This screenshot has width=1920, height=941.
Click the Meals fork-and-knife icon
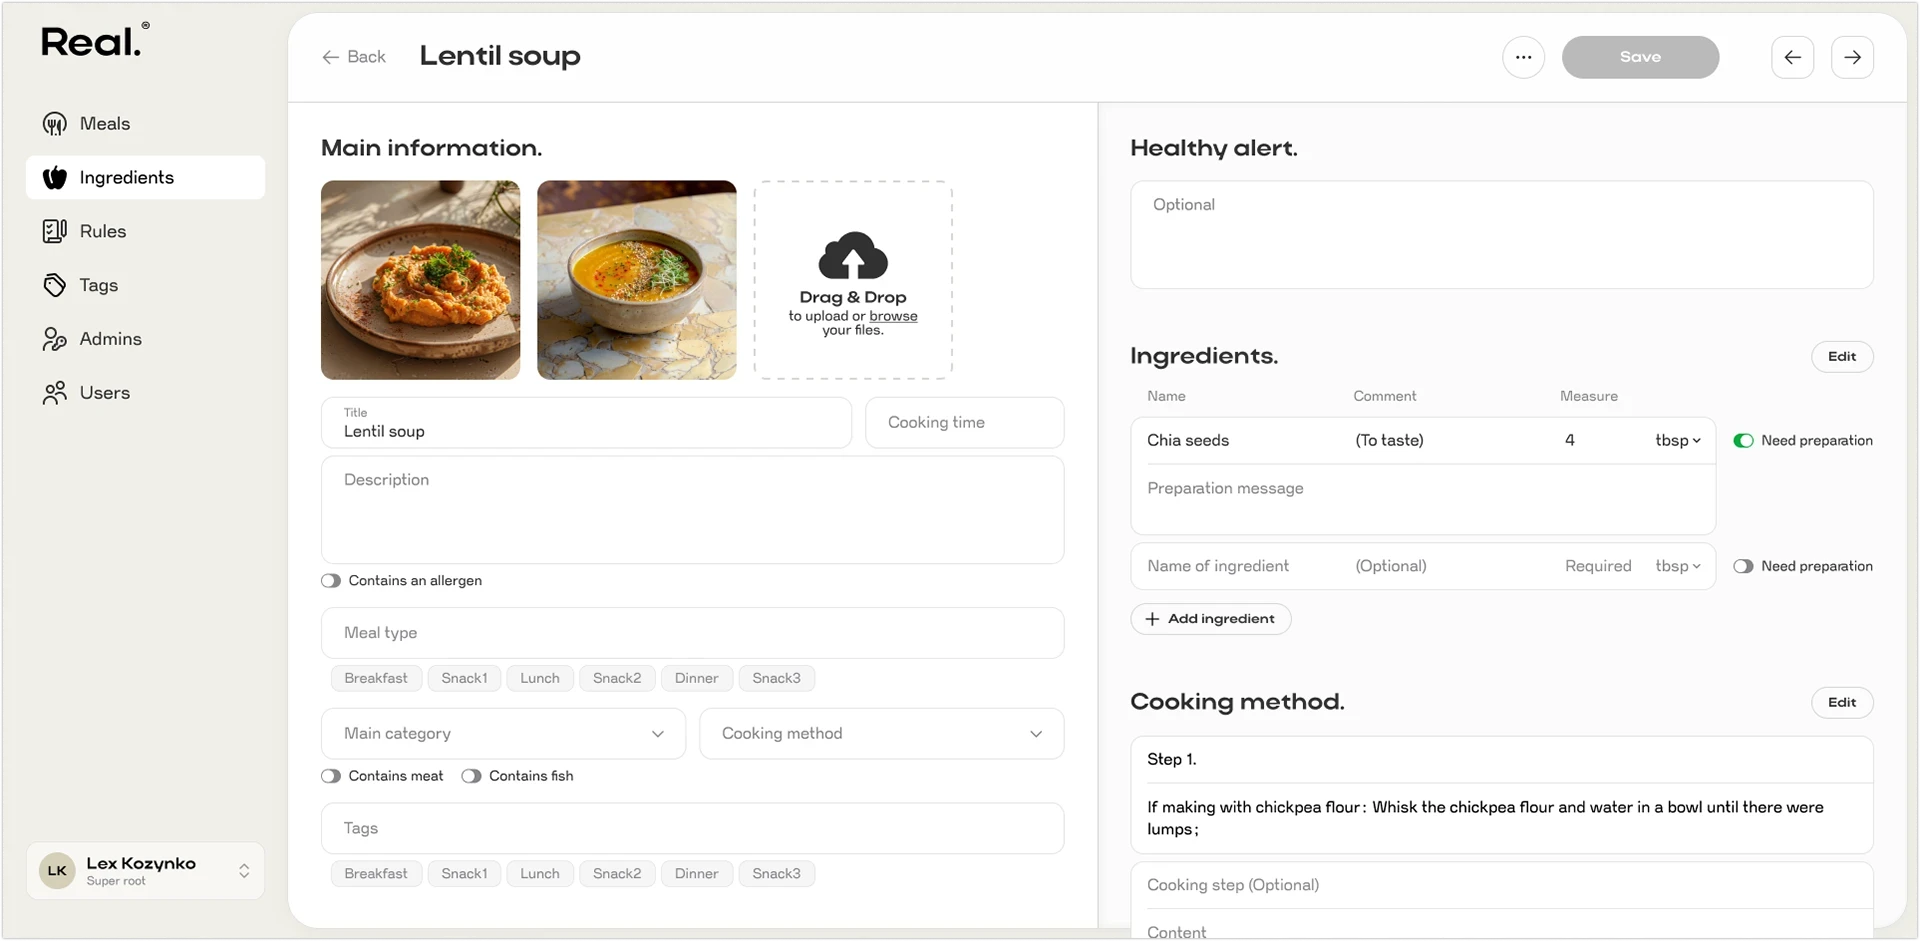[x=55, y=124]
